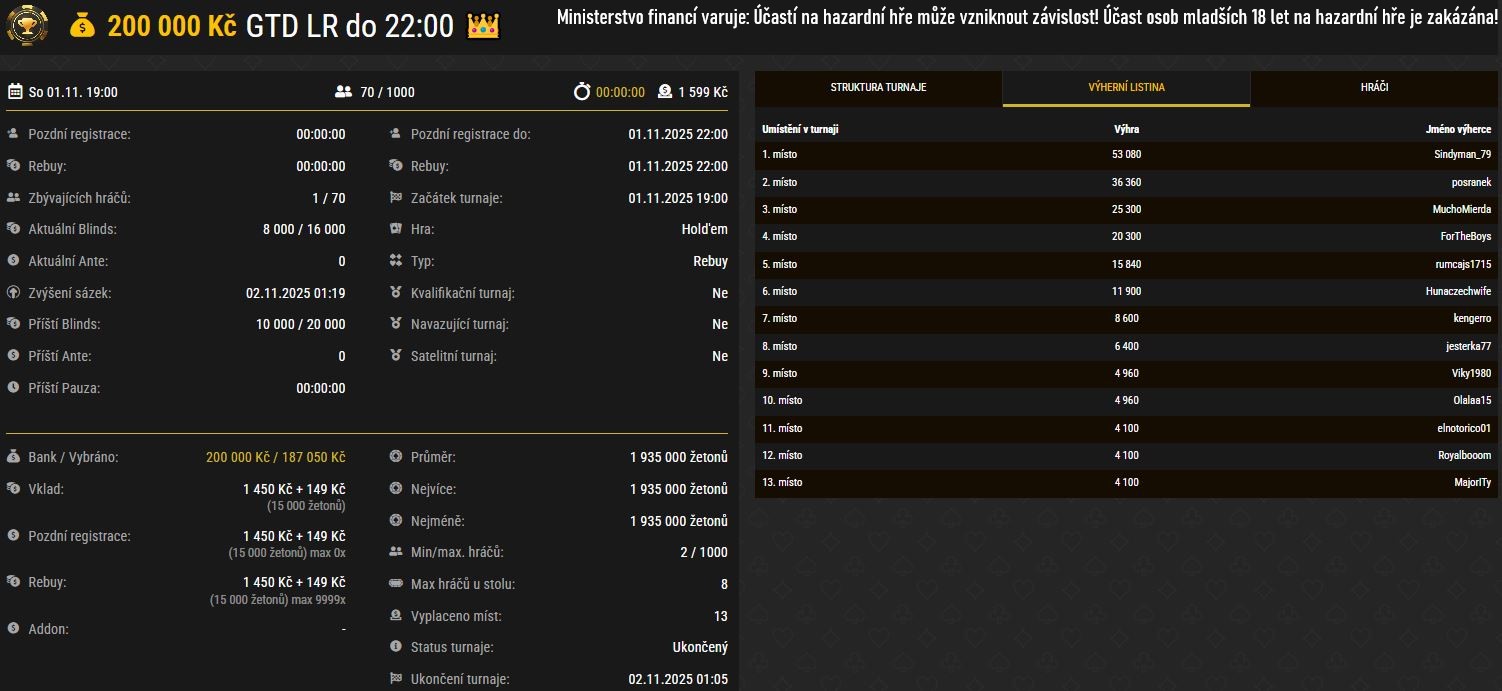This screenshot has width=1502, height=691.
Task: Open the Struktura turnaje tab
Action: click(x=878, y=88)
